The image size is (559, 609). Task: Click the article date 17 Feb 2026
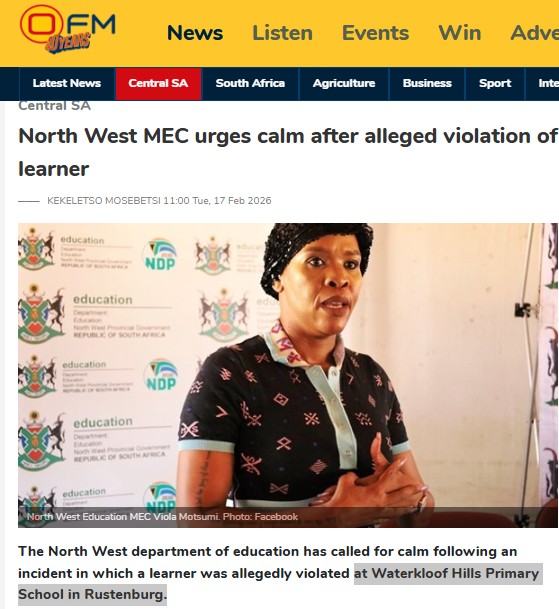242,201
